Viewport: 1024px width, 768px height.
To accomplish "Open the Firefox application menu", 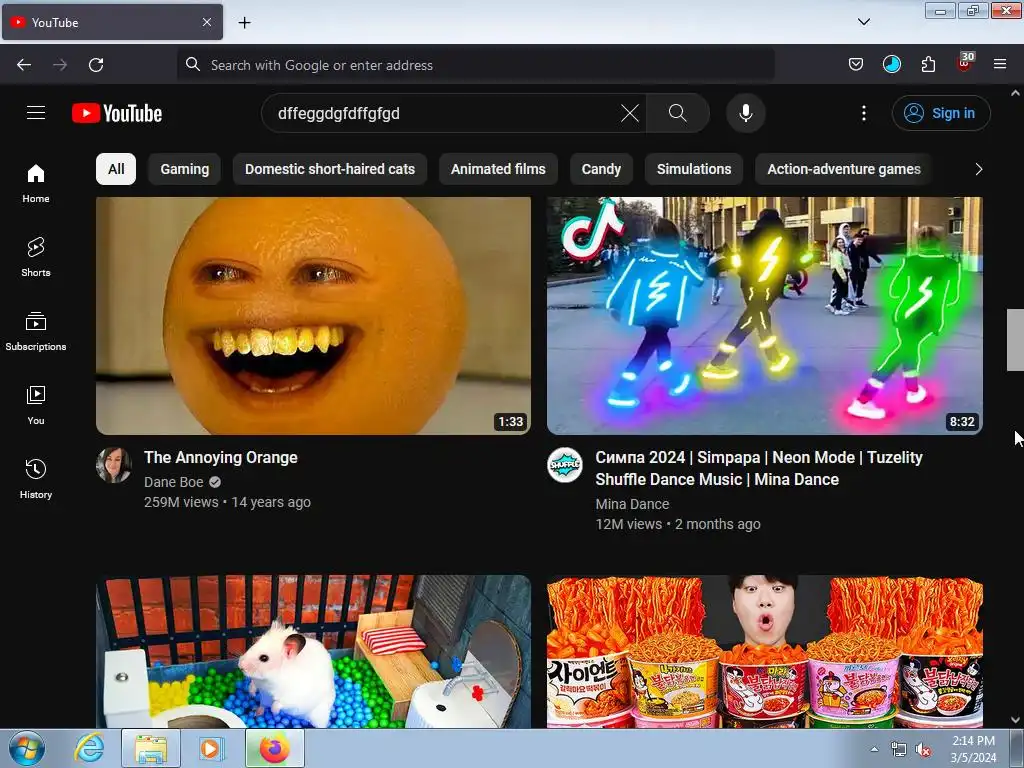I will click(x=1000, y=64).
